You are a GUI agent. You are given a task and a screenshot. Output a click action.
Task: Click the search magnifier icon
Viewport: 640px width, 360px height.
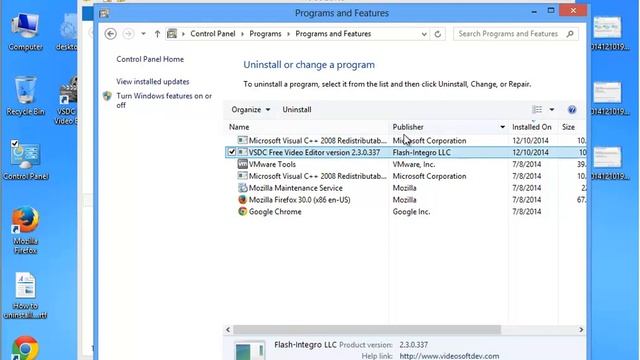coord(570,34)
